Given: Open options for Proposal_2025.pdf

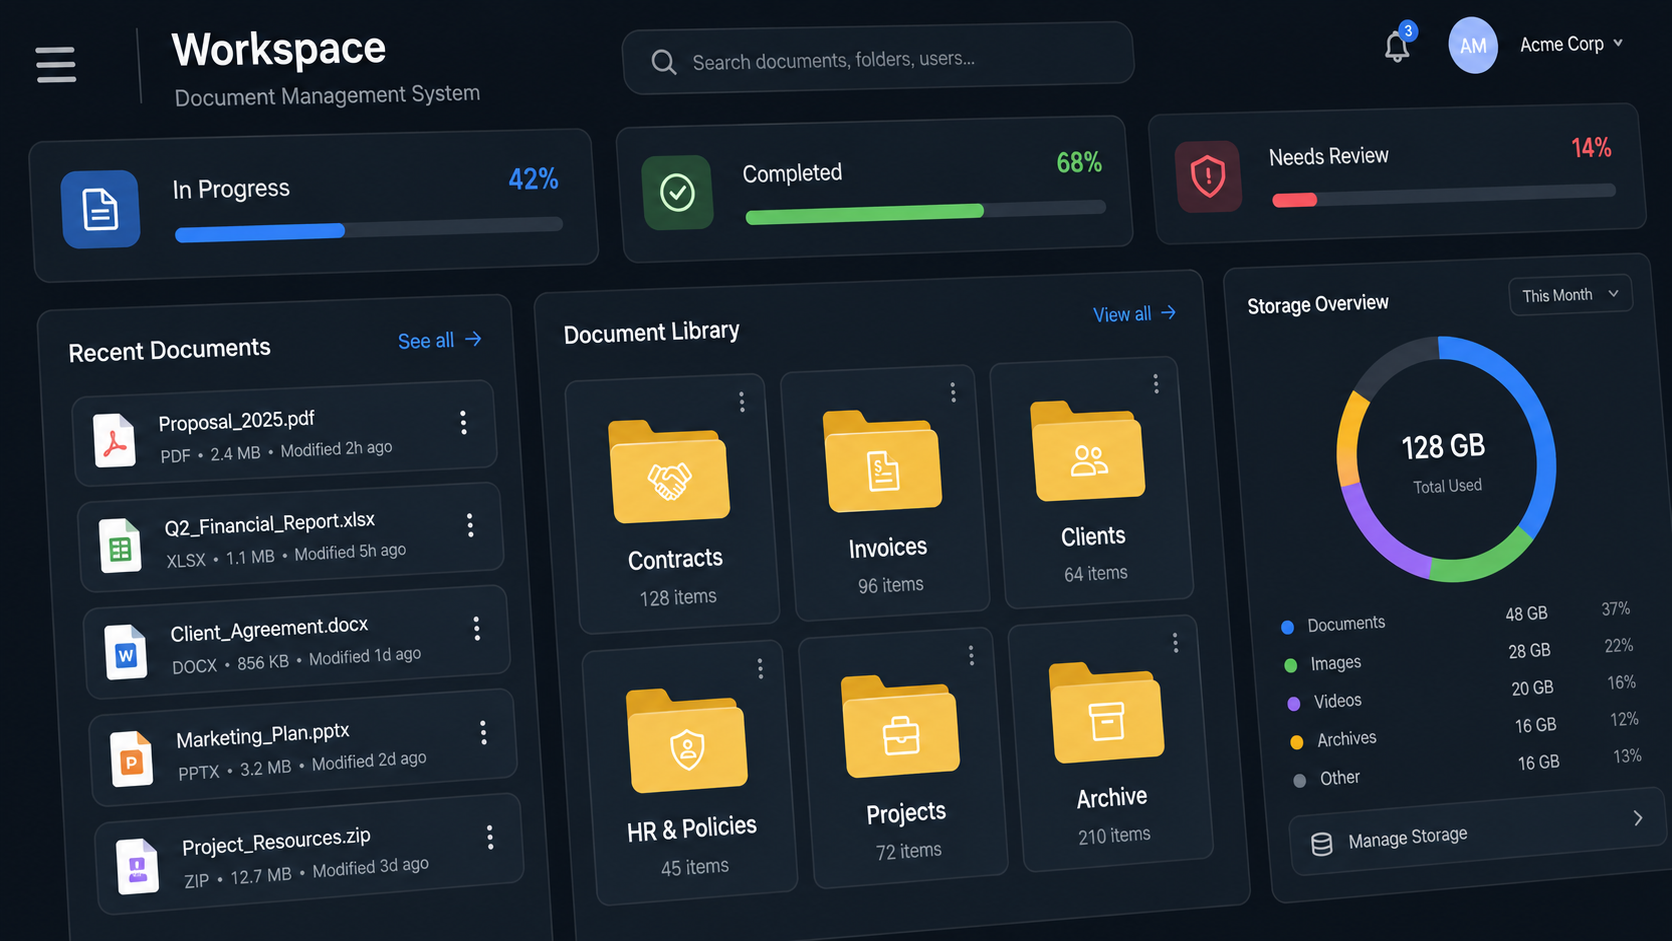Looking at the screenshot, I should click(x=463, y=422).
